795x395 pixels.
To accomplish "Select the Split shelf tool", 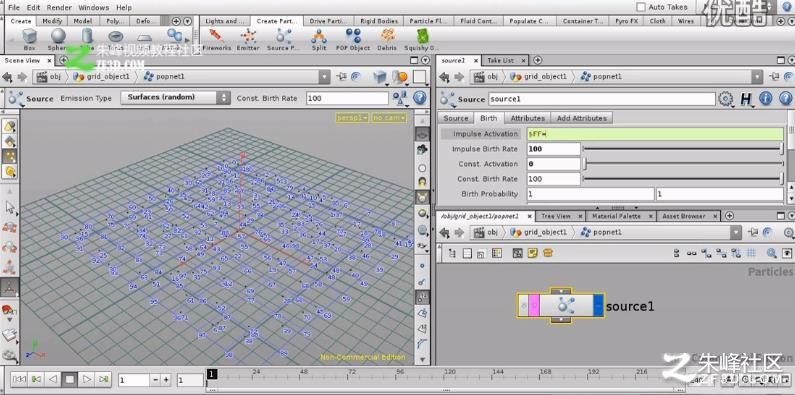I will point(319,39).
